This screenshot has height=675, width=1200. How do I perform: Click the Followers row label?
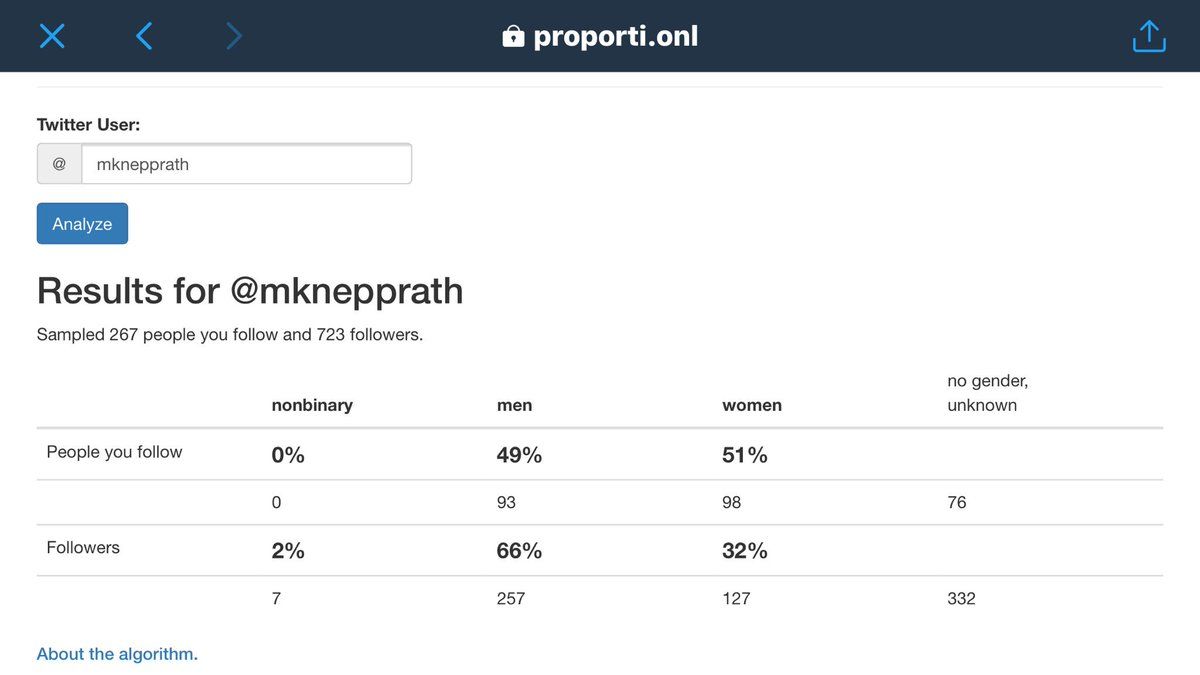[83, 548]
